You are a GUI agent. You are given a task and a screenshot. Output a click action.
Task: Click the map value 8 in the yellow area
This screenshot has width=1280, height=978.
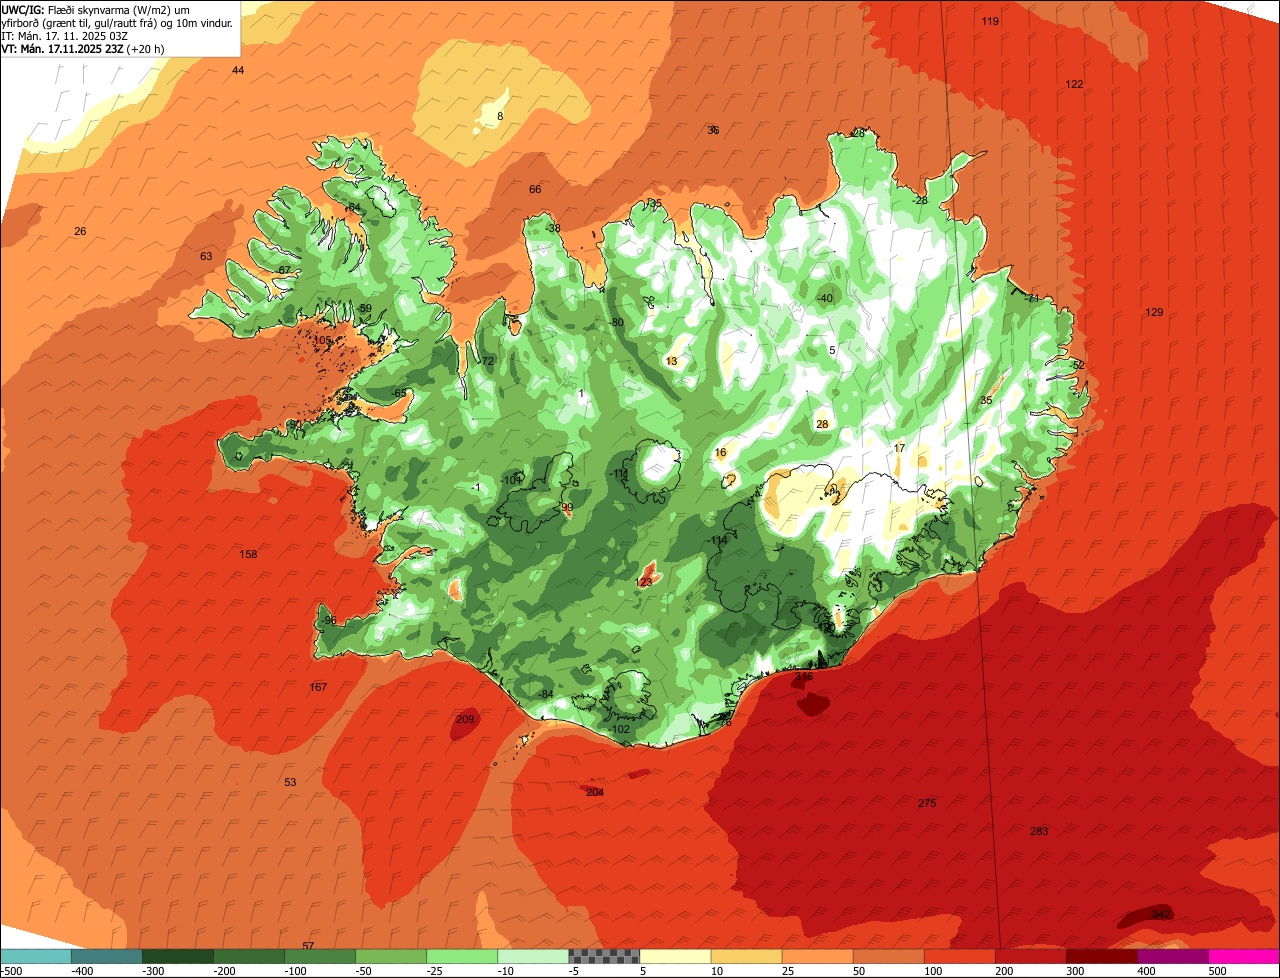[500, 117]
